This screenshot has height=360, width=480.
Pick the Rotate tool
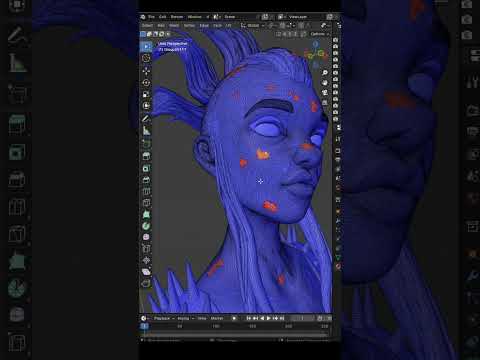(x=146, y=82)
